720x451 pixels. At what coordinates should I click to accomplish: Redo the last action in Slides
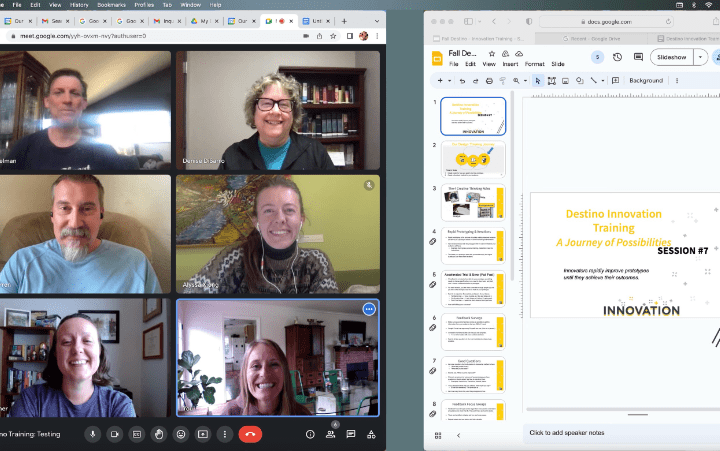pyautogui.click(x=476, y=81)
